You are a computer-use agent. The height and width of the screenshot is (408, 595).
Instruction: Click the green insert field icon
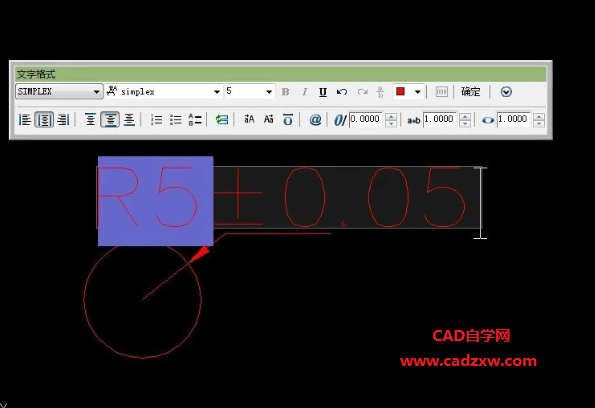click(x=222, y=120)
